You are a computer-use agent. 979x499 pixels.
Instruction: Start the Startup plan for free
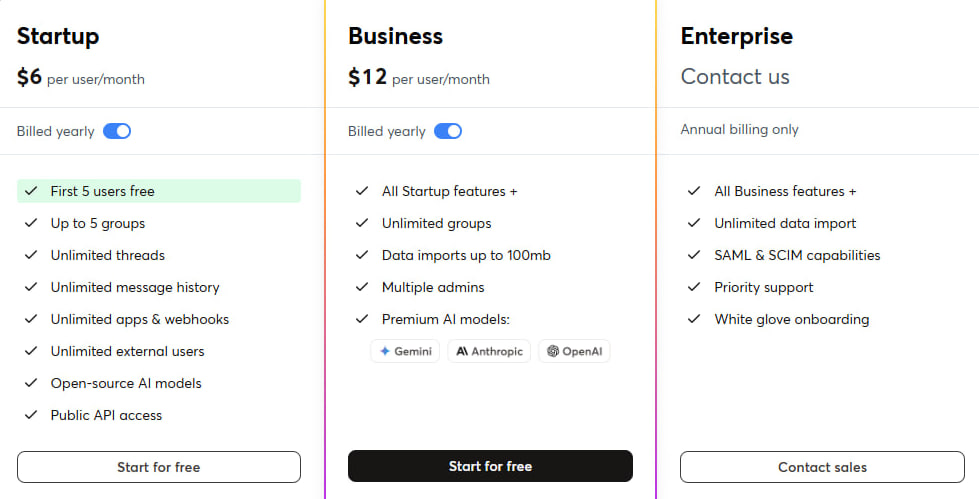pyautogui.click(x=159, y=467)
